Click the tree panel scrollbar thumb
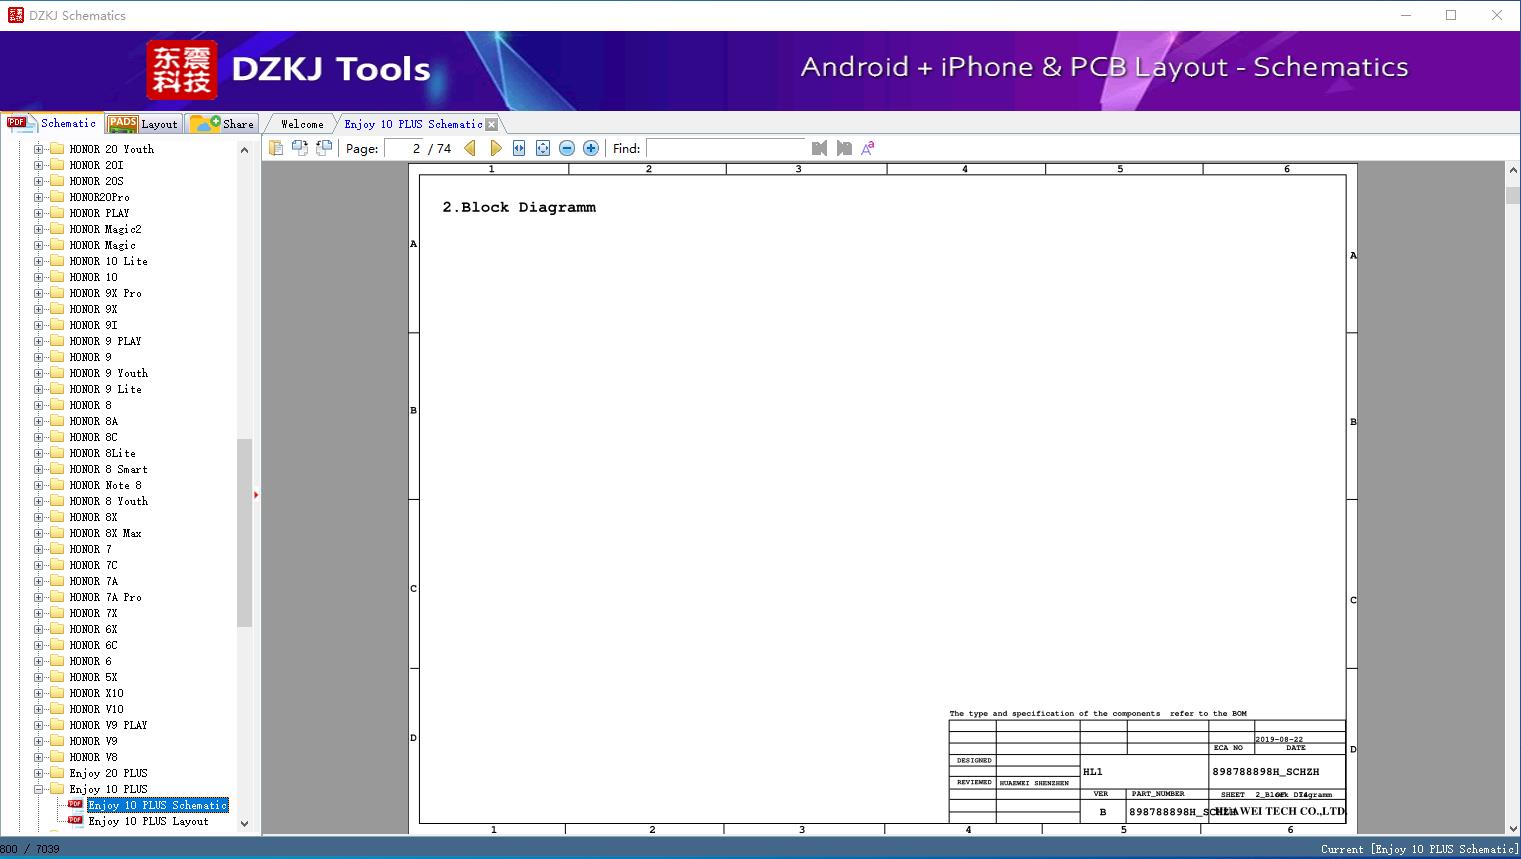 pyautogui.click(x=244, y=532)
